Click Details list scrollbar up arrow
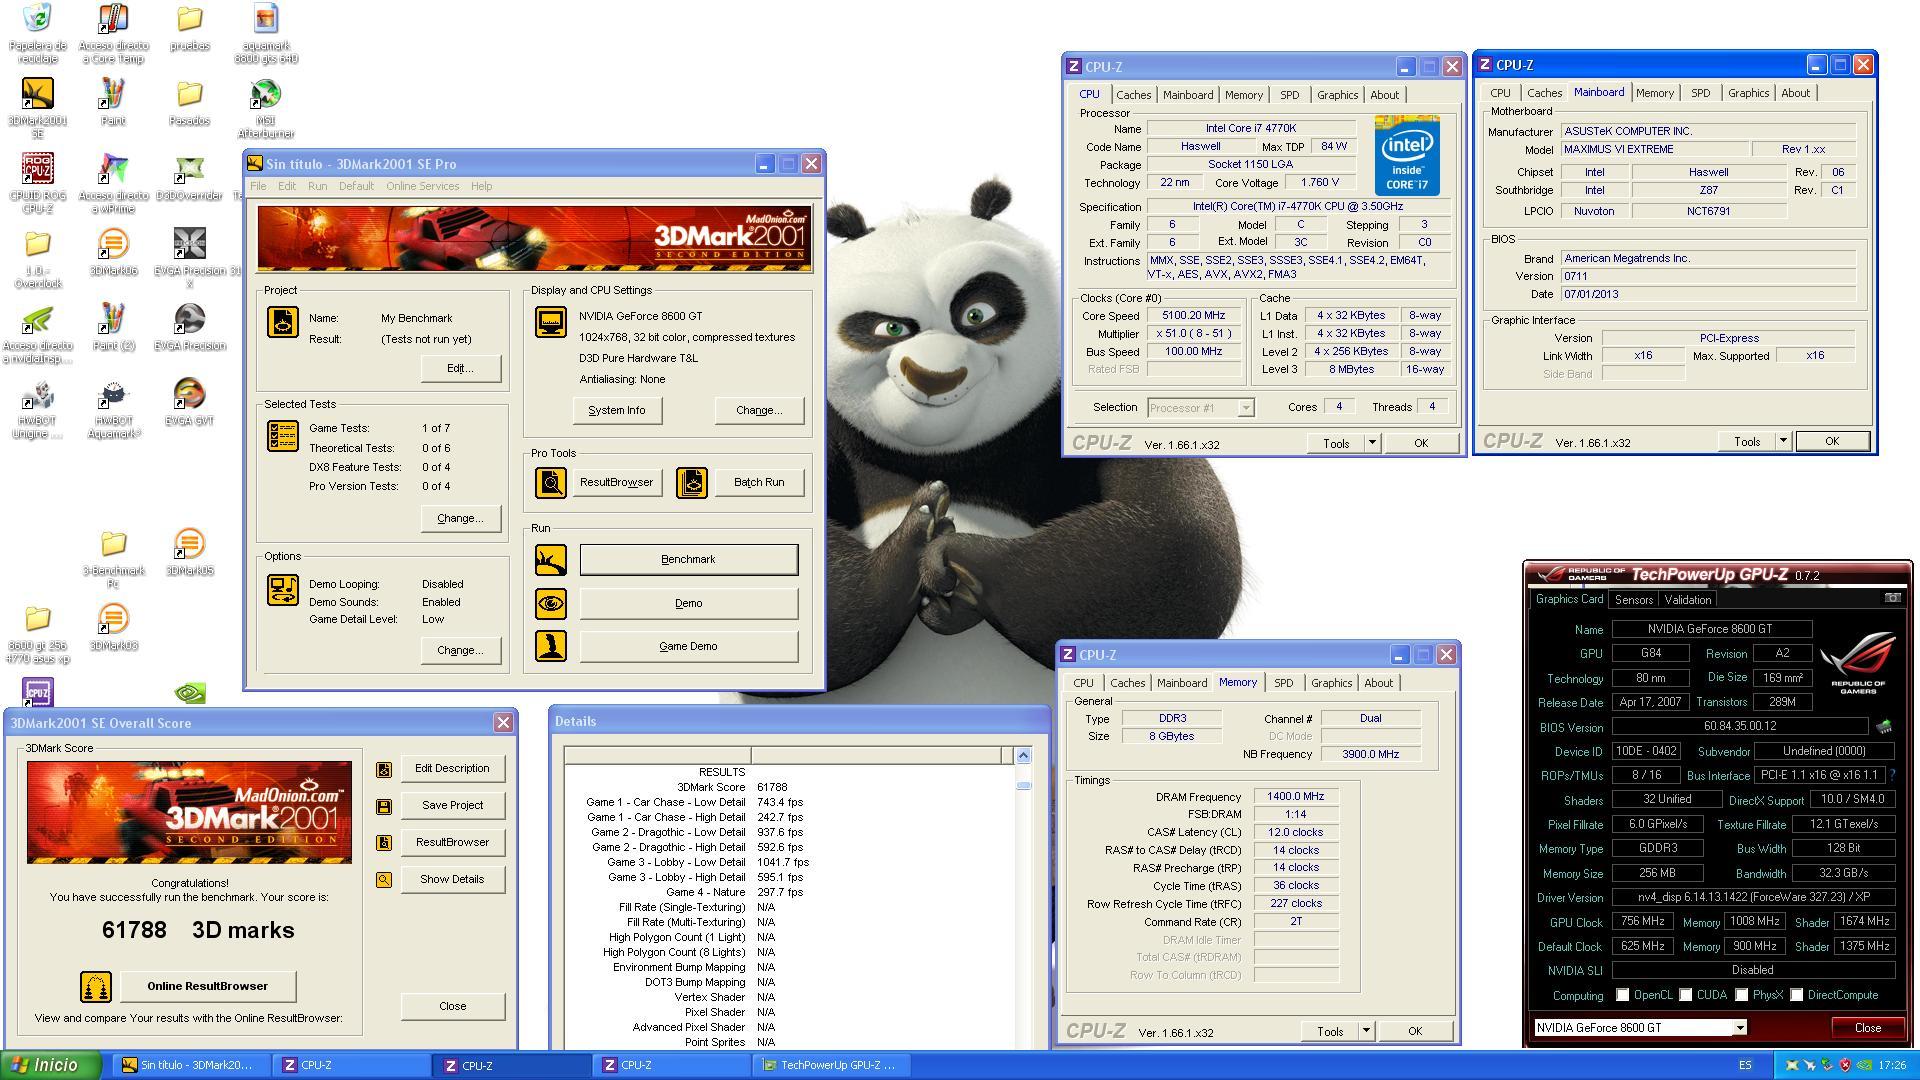The width and height of the screenshot is (1920, 1080). (1023, 756)
